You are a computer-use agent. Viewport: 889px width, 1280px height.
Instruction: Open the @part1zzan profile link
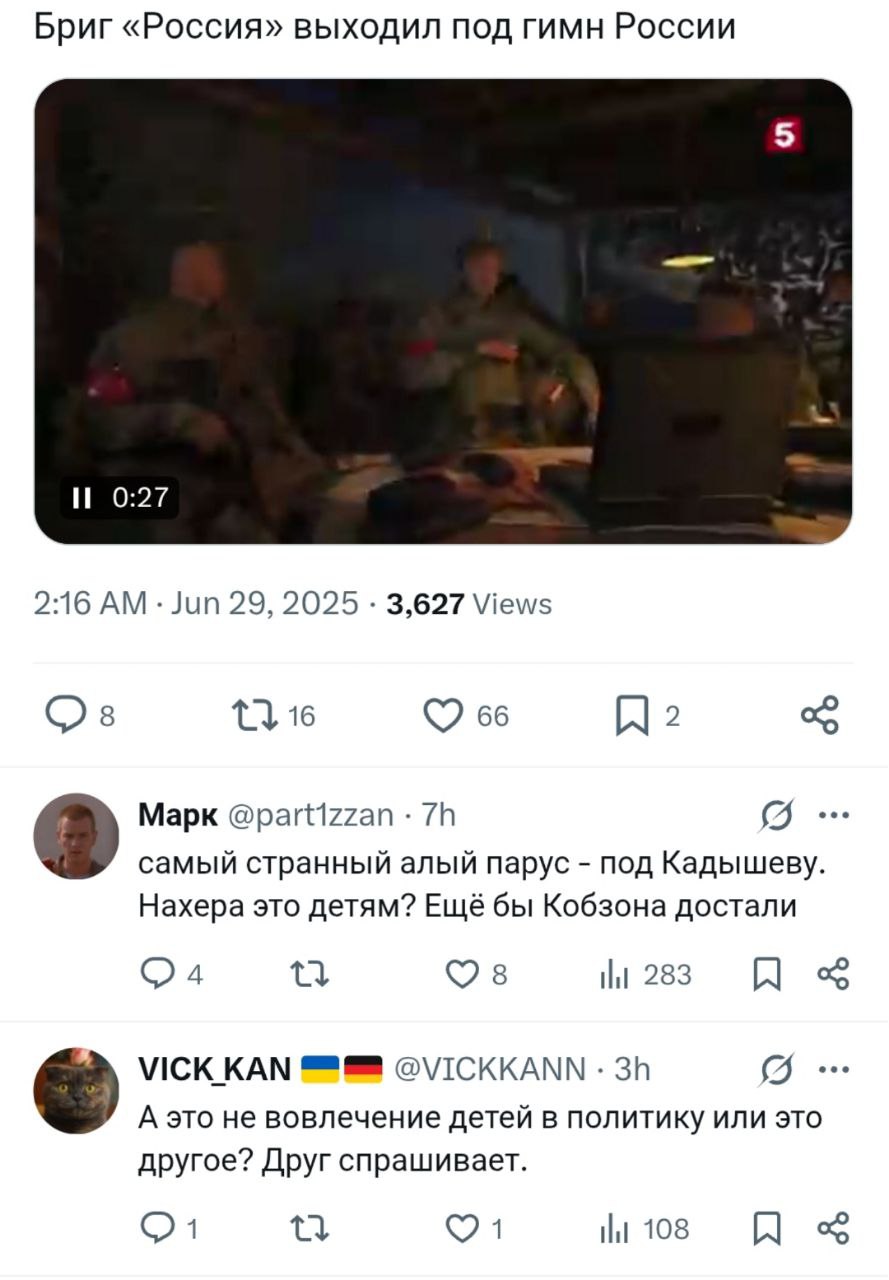tap(311, 816)
